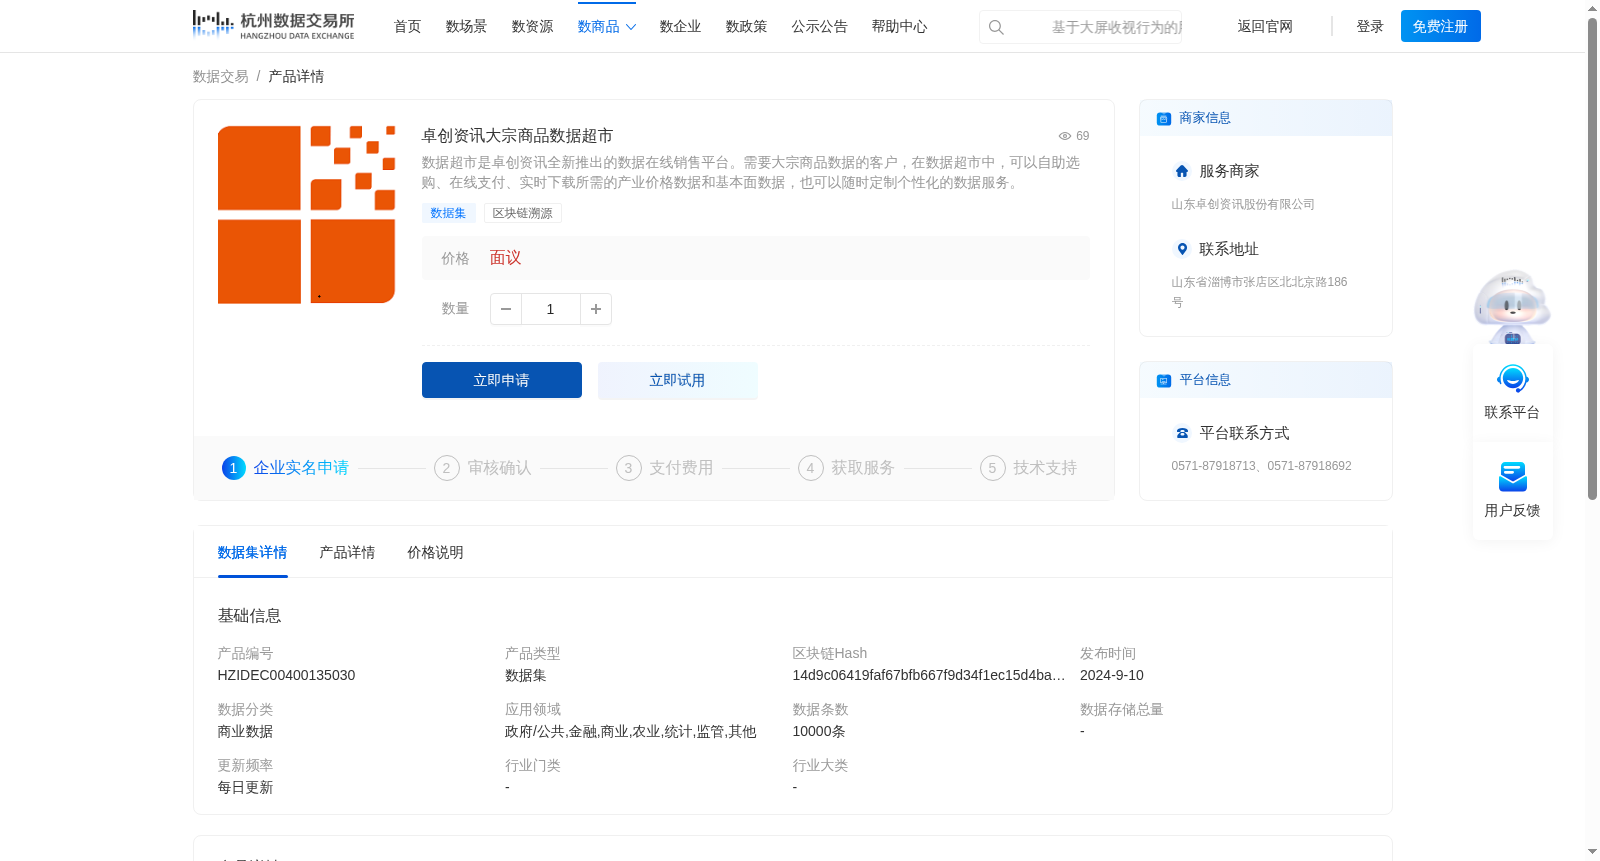Image resolution: width=1600 pixels, height=861 pixels.
Task: Click the publish date 2024-9-10
Action: pos(1112,676)
